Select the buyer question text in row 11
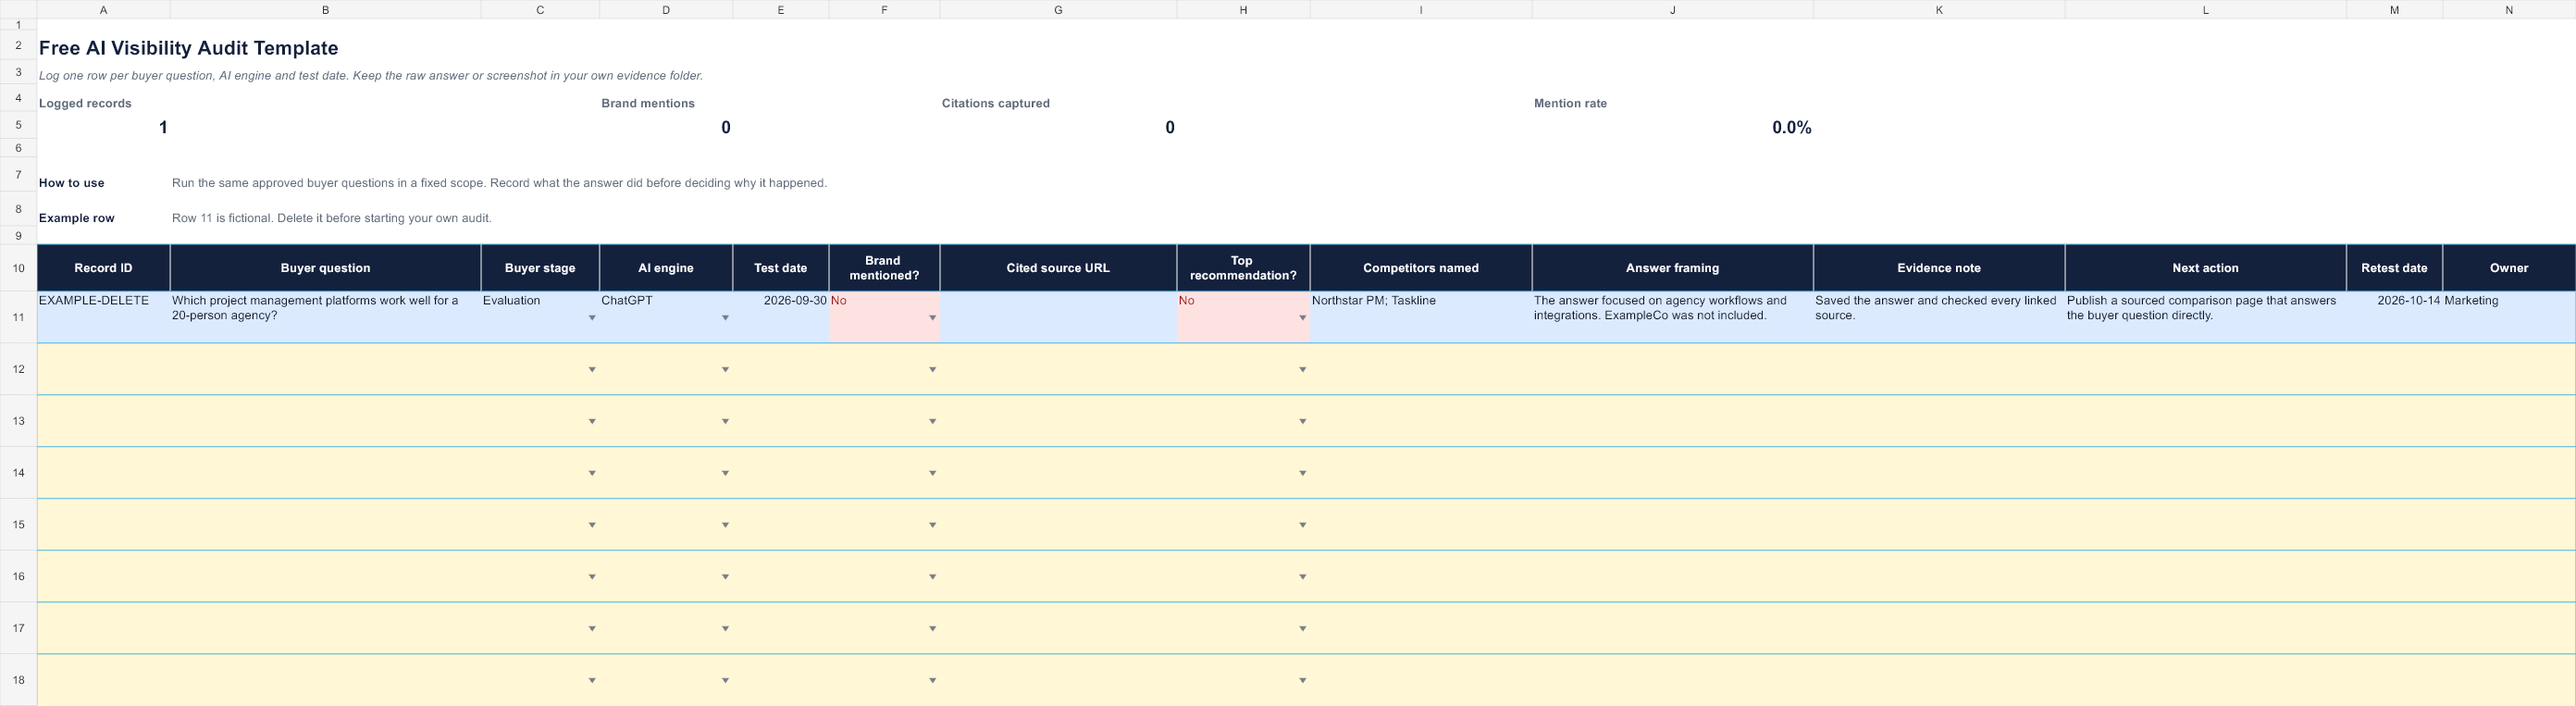This screenshot has height=706, width=2576. tap(315, 308)
